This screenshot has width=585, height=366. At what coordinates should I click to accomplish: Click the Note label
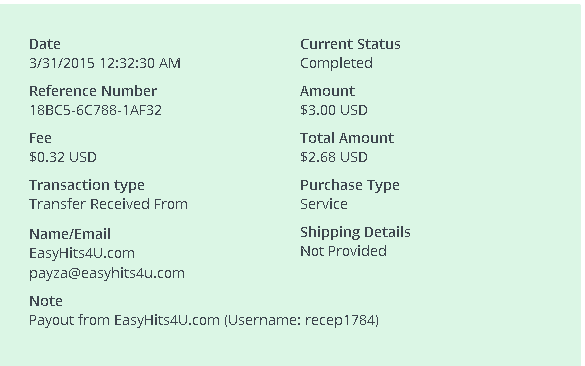tap(46, 301)
